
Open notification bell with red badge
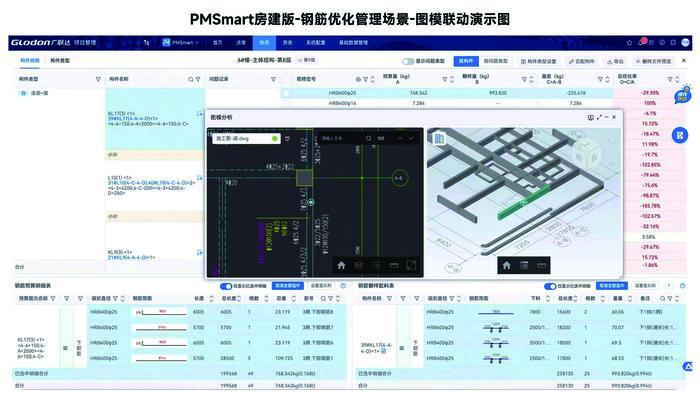click(642, 42)
